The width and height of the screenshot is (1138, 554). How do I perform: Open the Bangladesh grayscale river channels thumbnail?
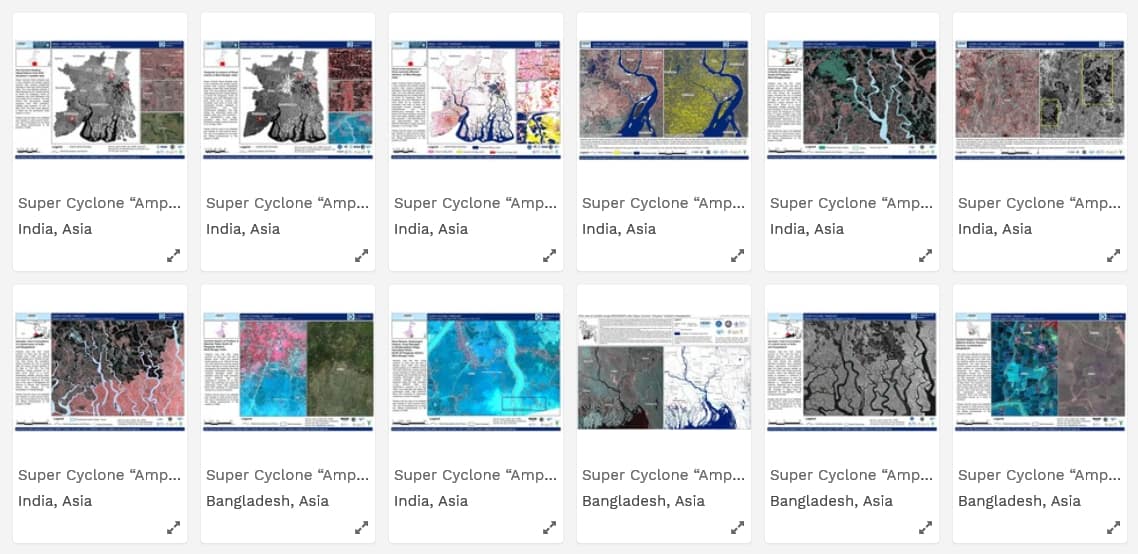tap(852, 372)
